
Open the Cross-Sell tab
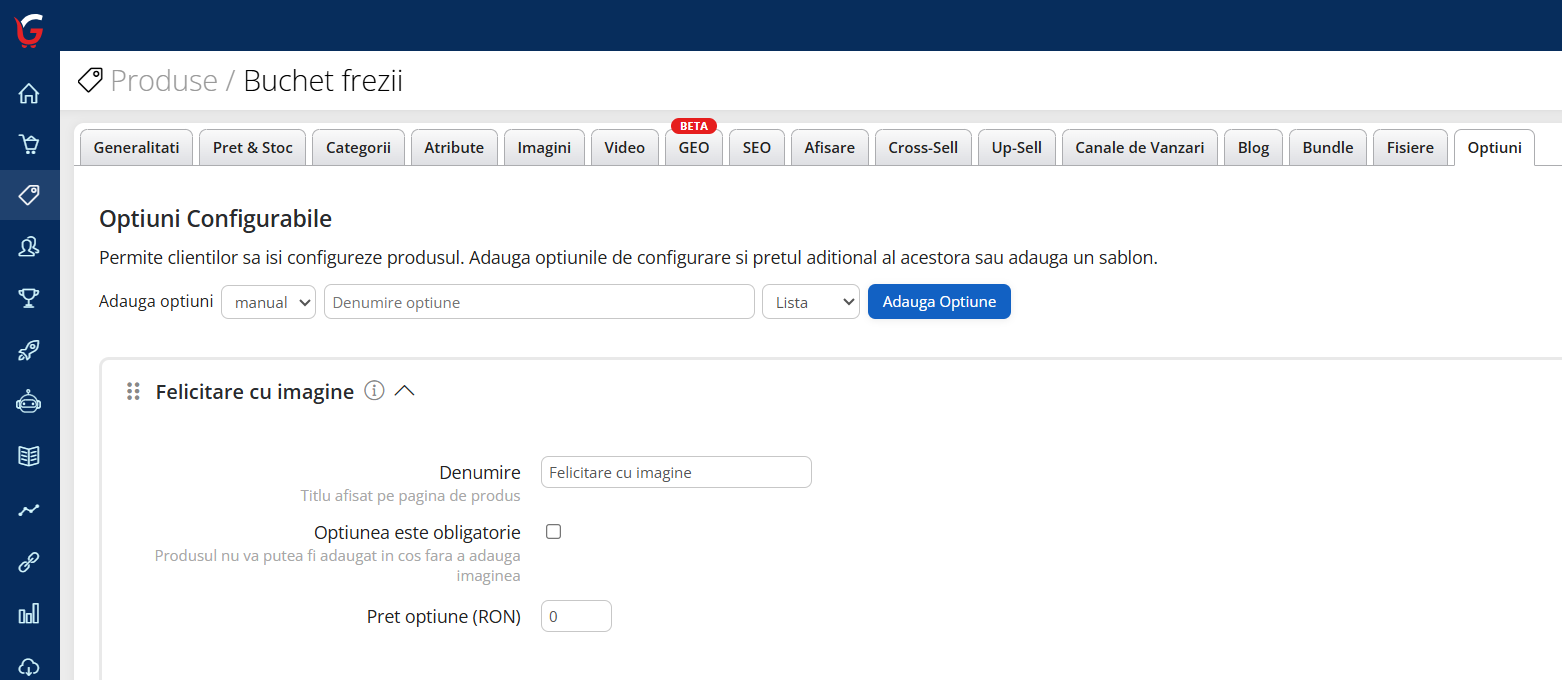[x=923, y=148]
